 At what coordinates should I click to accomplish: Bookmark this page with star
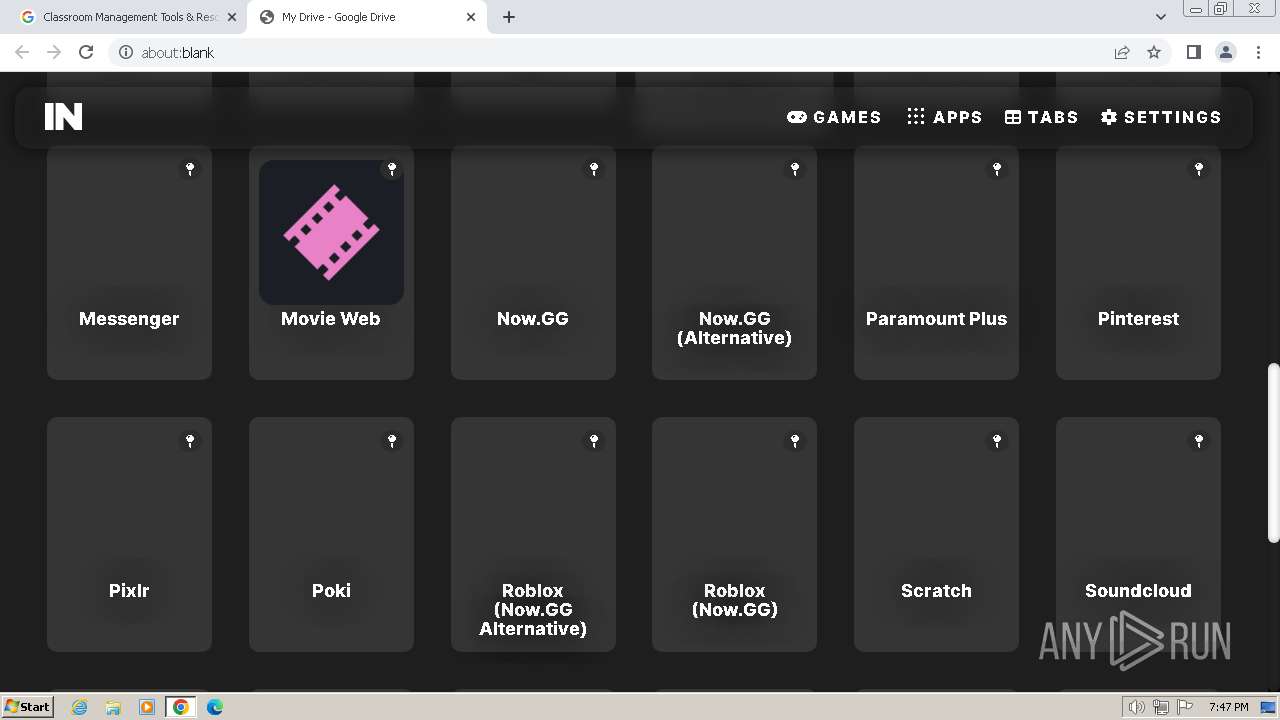(x=1154, y=52)
